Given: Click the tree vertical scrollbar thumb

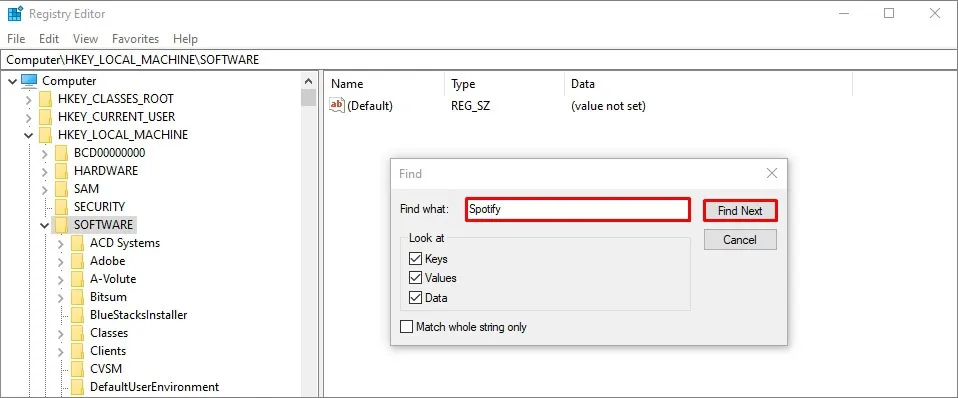Looking at the screenshot, I should click(x=309, y=97).
